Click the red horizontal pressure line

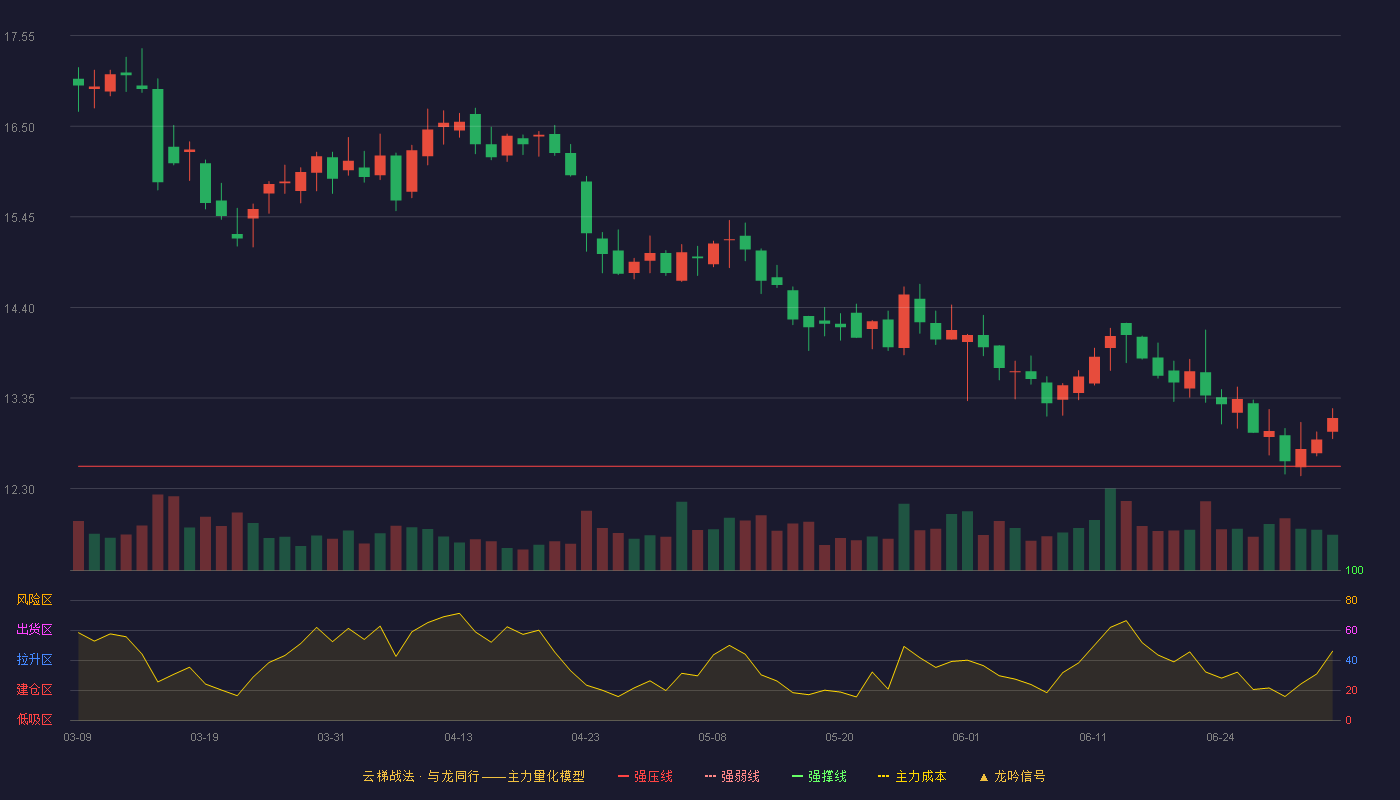click(709, 466)
